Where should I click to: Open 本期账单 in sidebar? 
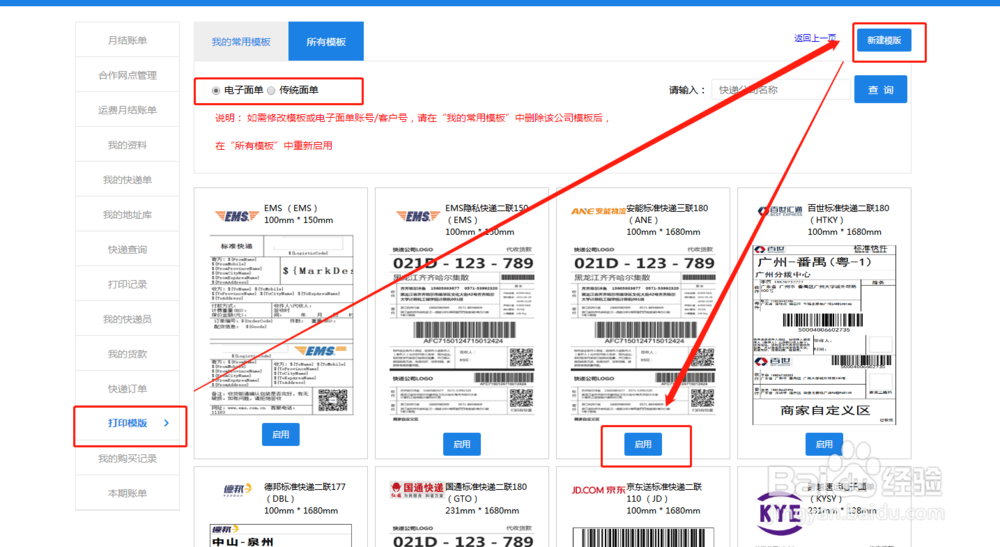pos(128,493)
